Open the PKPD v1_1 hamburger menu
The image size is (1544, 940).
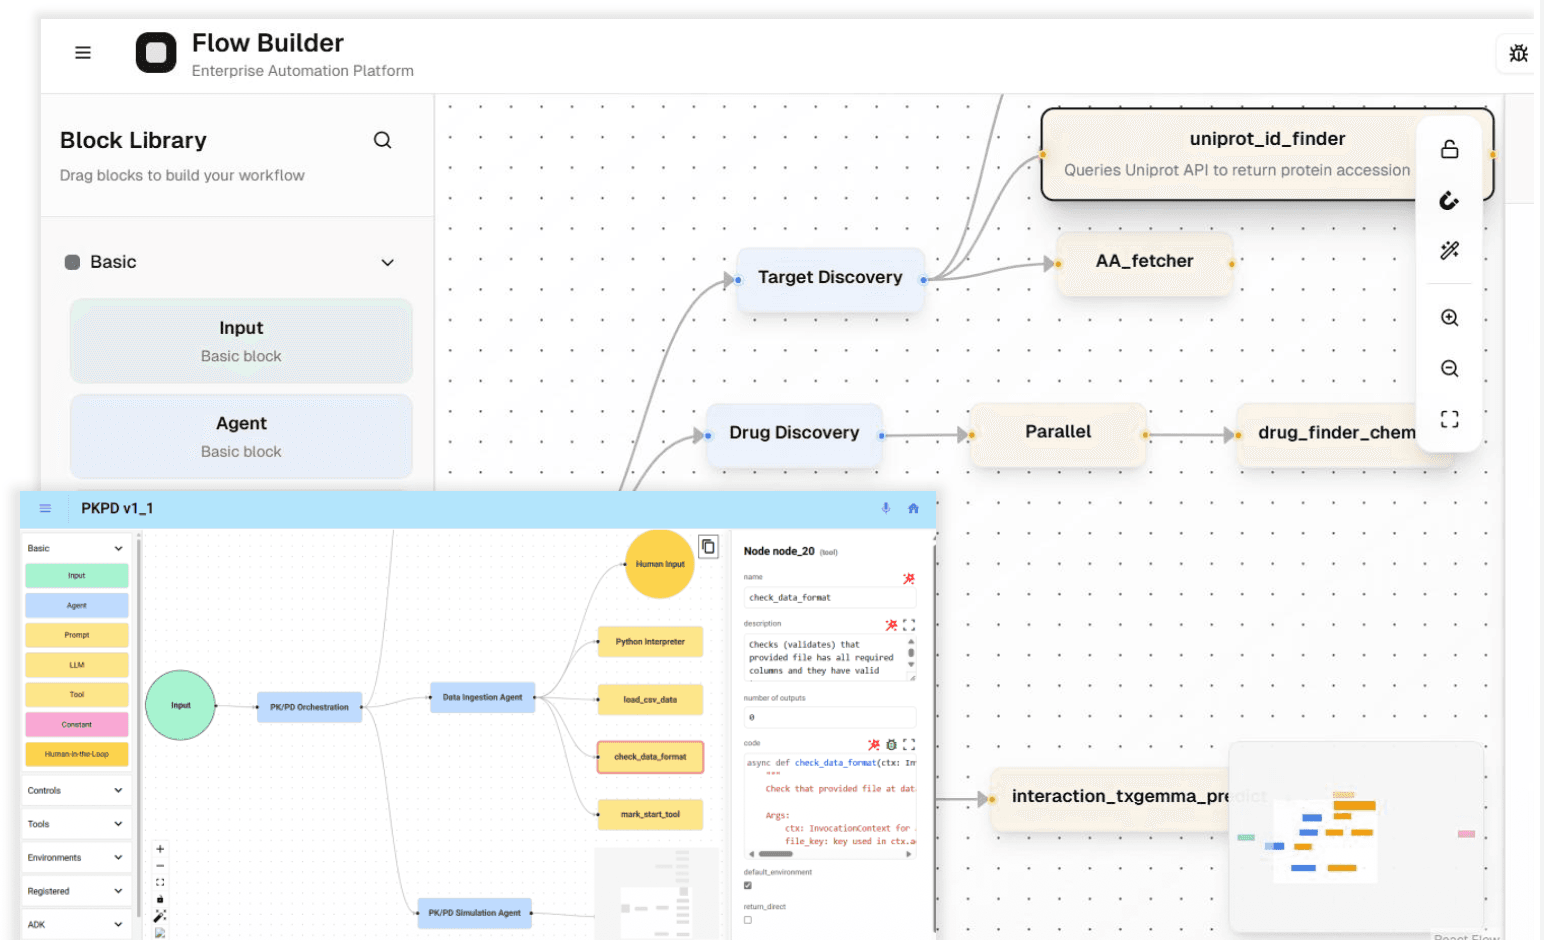pos(45,509)
